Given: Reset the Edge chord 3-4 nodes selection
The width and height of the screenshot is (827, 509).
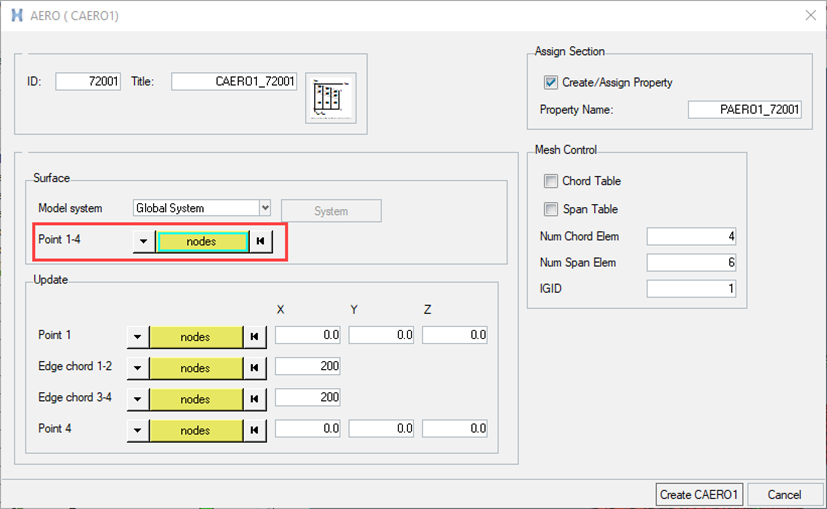Looking at the screenshot, I should (x=255, y=399).
